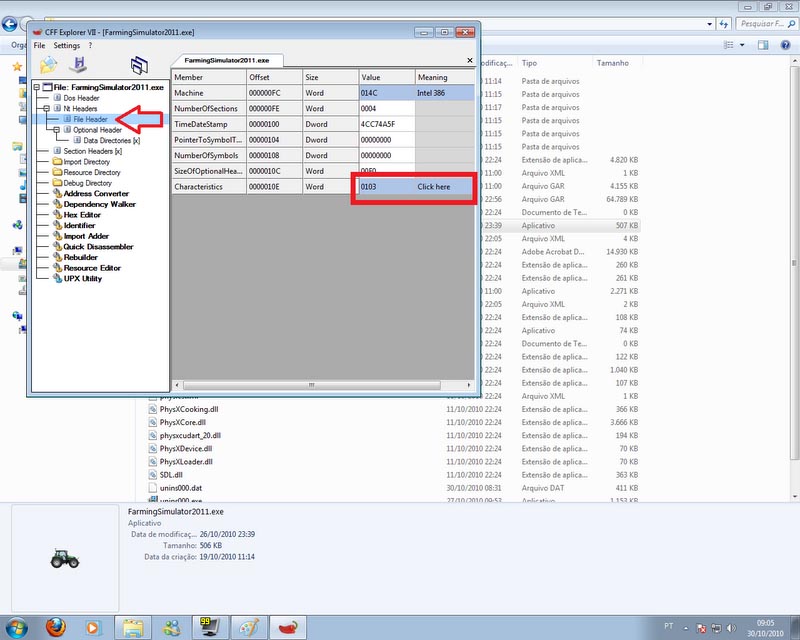Image resolution: width=800 pixels, height=640 pixels.
Task: Open the Import Directory folder node
Action: point(86,161)
